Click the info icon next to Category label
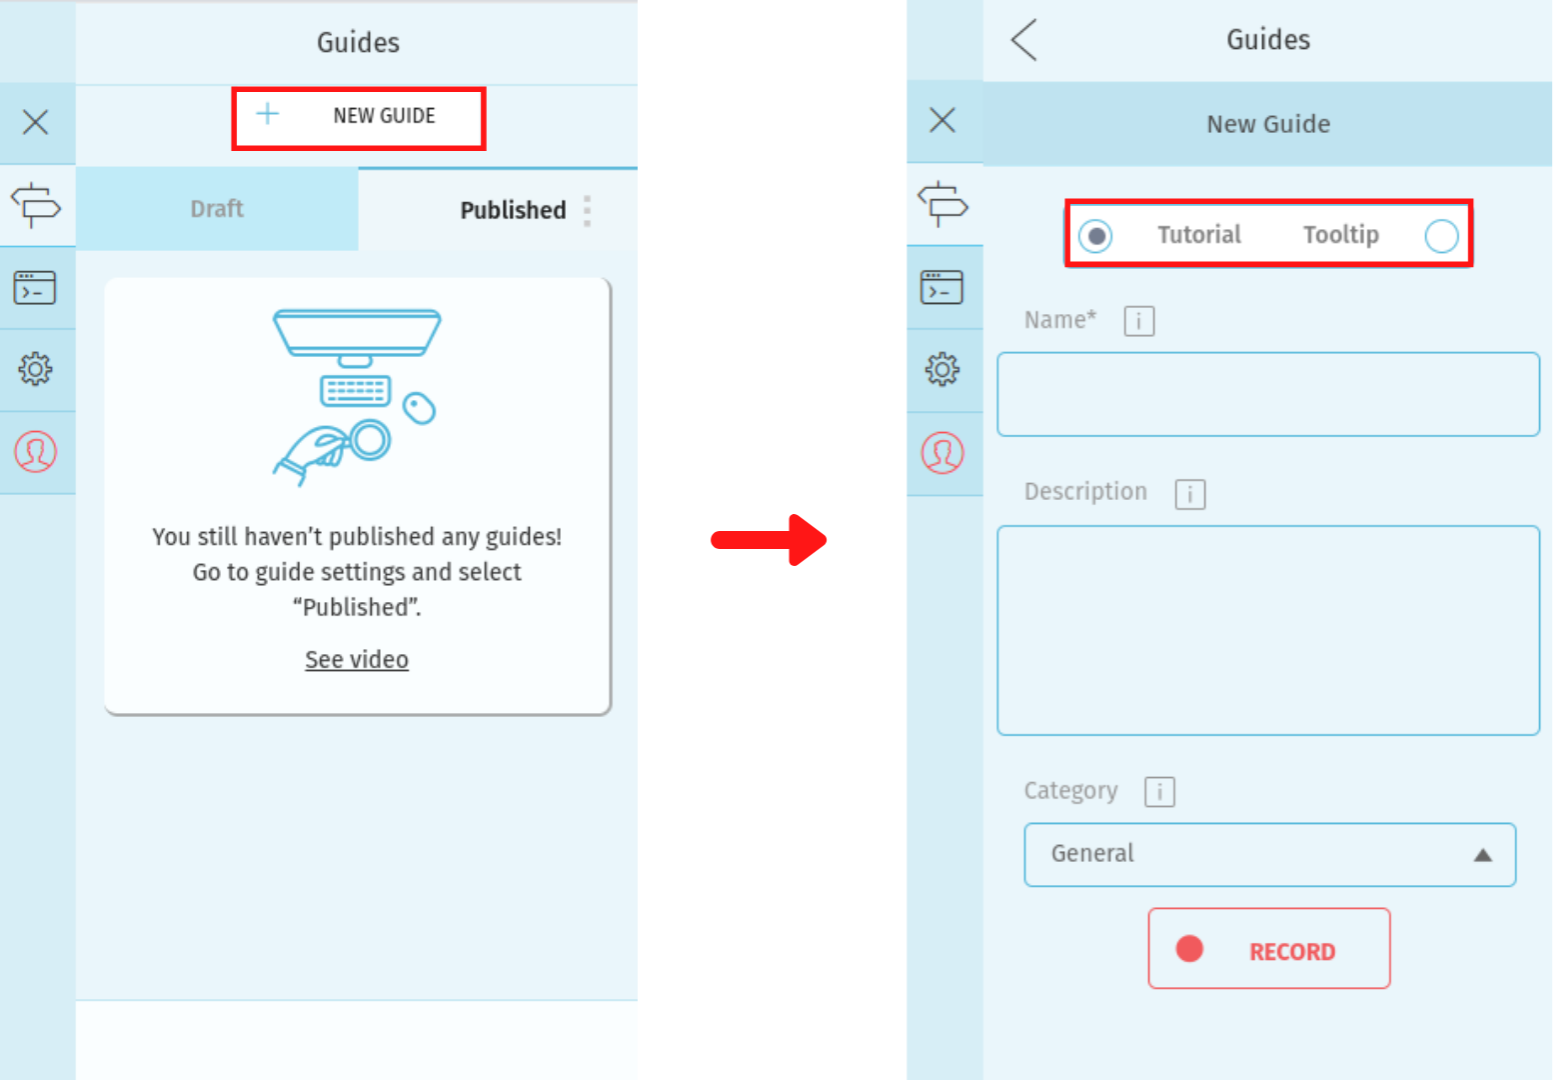 pos(1159,792)
